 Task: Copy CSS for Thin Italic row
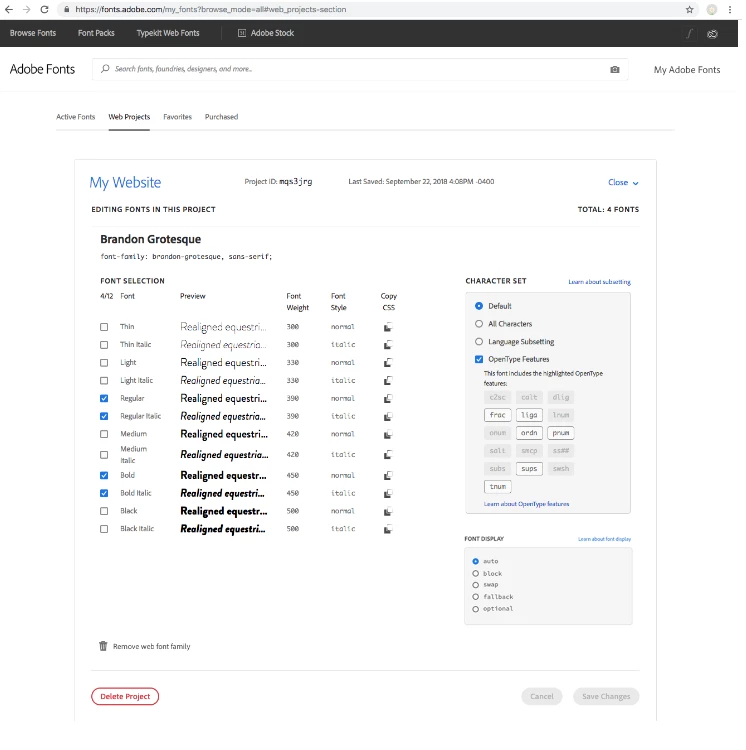point(388,345)
